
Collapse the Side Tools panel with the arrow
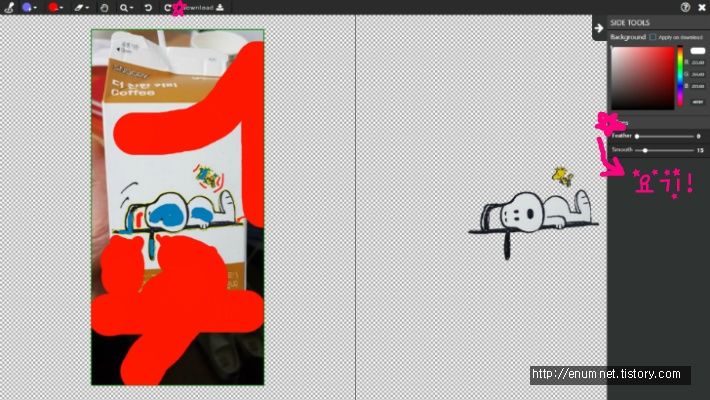[599, 28]
